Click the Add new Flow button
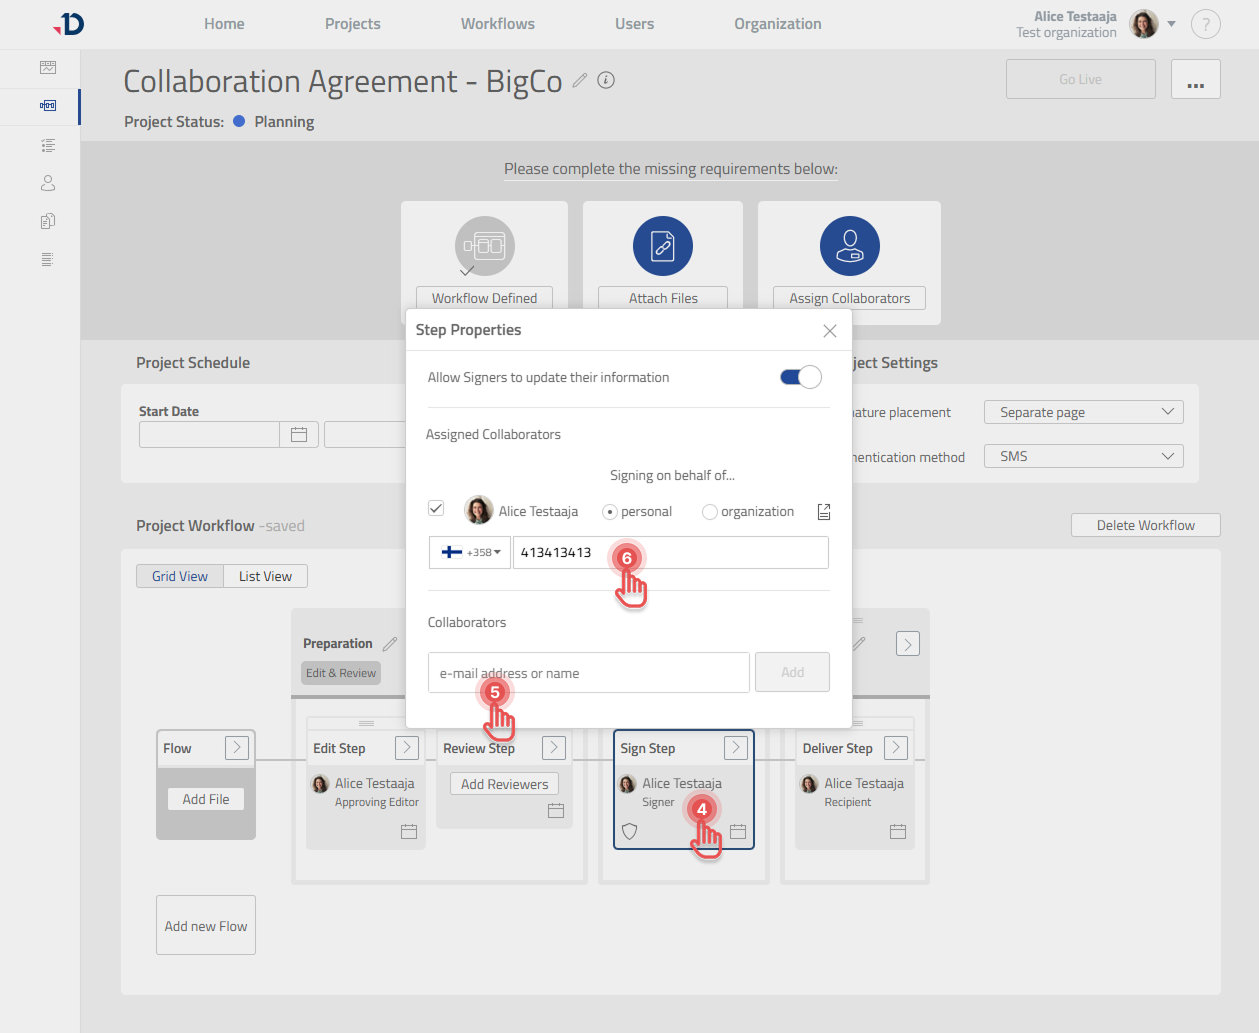Screen dimensions: 1259x1033 [x=206, y=925]
